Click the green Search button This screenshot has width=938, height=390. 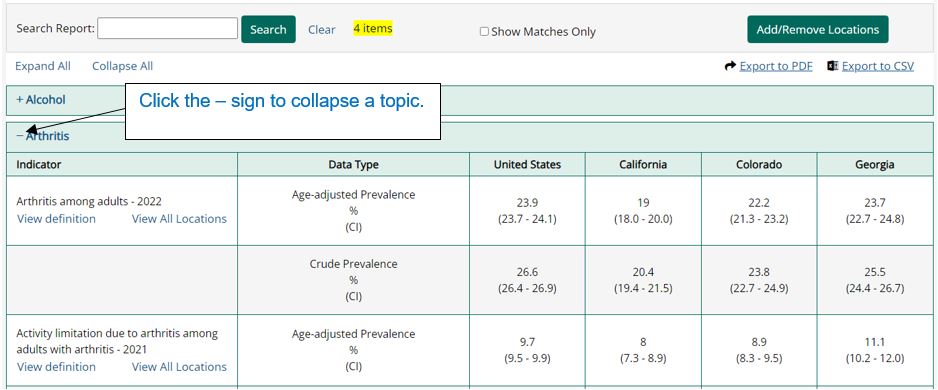click(268, 29)
